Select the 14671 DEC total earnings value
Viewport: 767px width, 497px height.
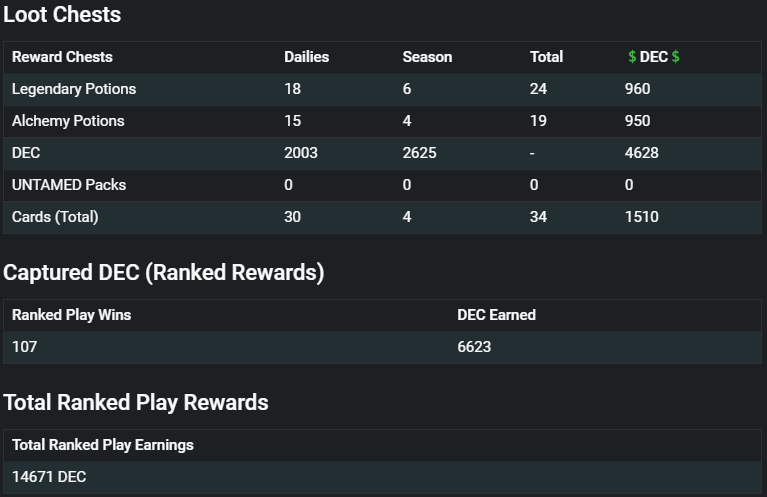[49, 476]
